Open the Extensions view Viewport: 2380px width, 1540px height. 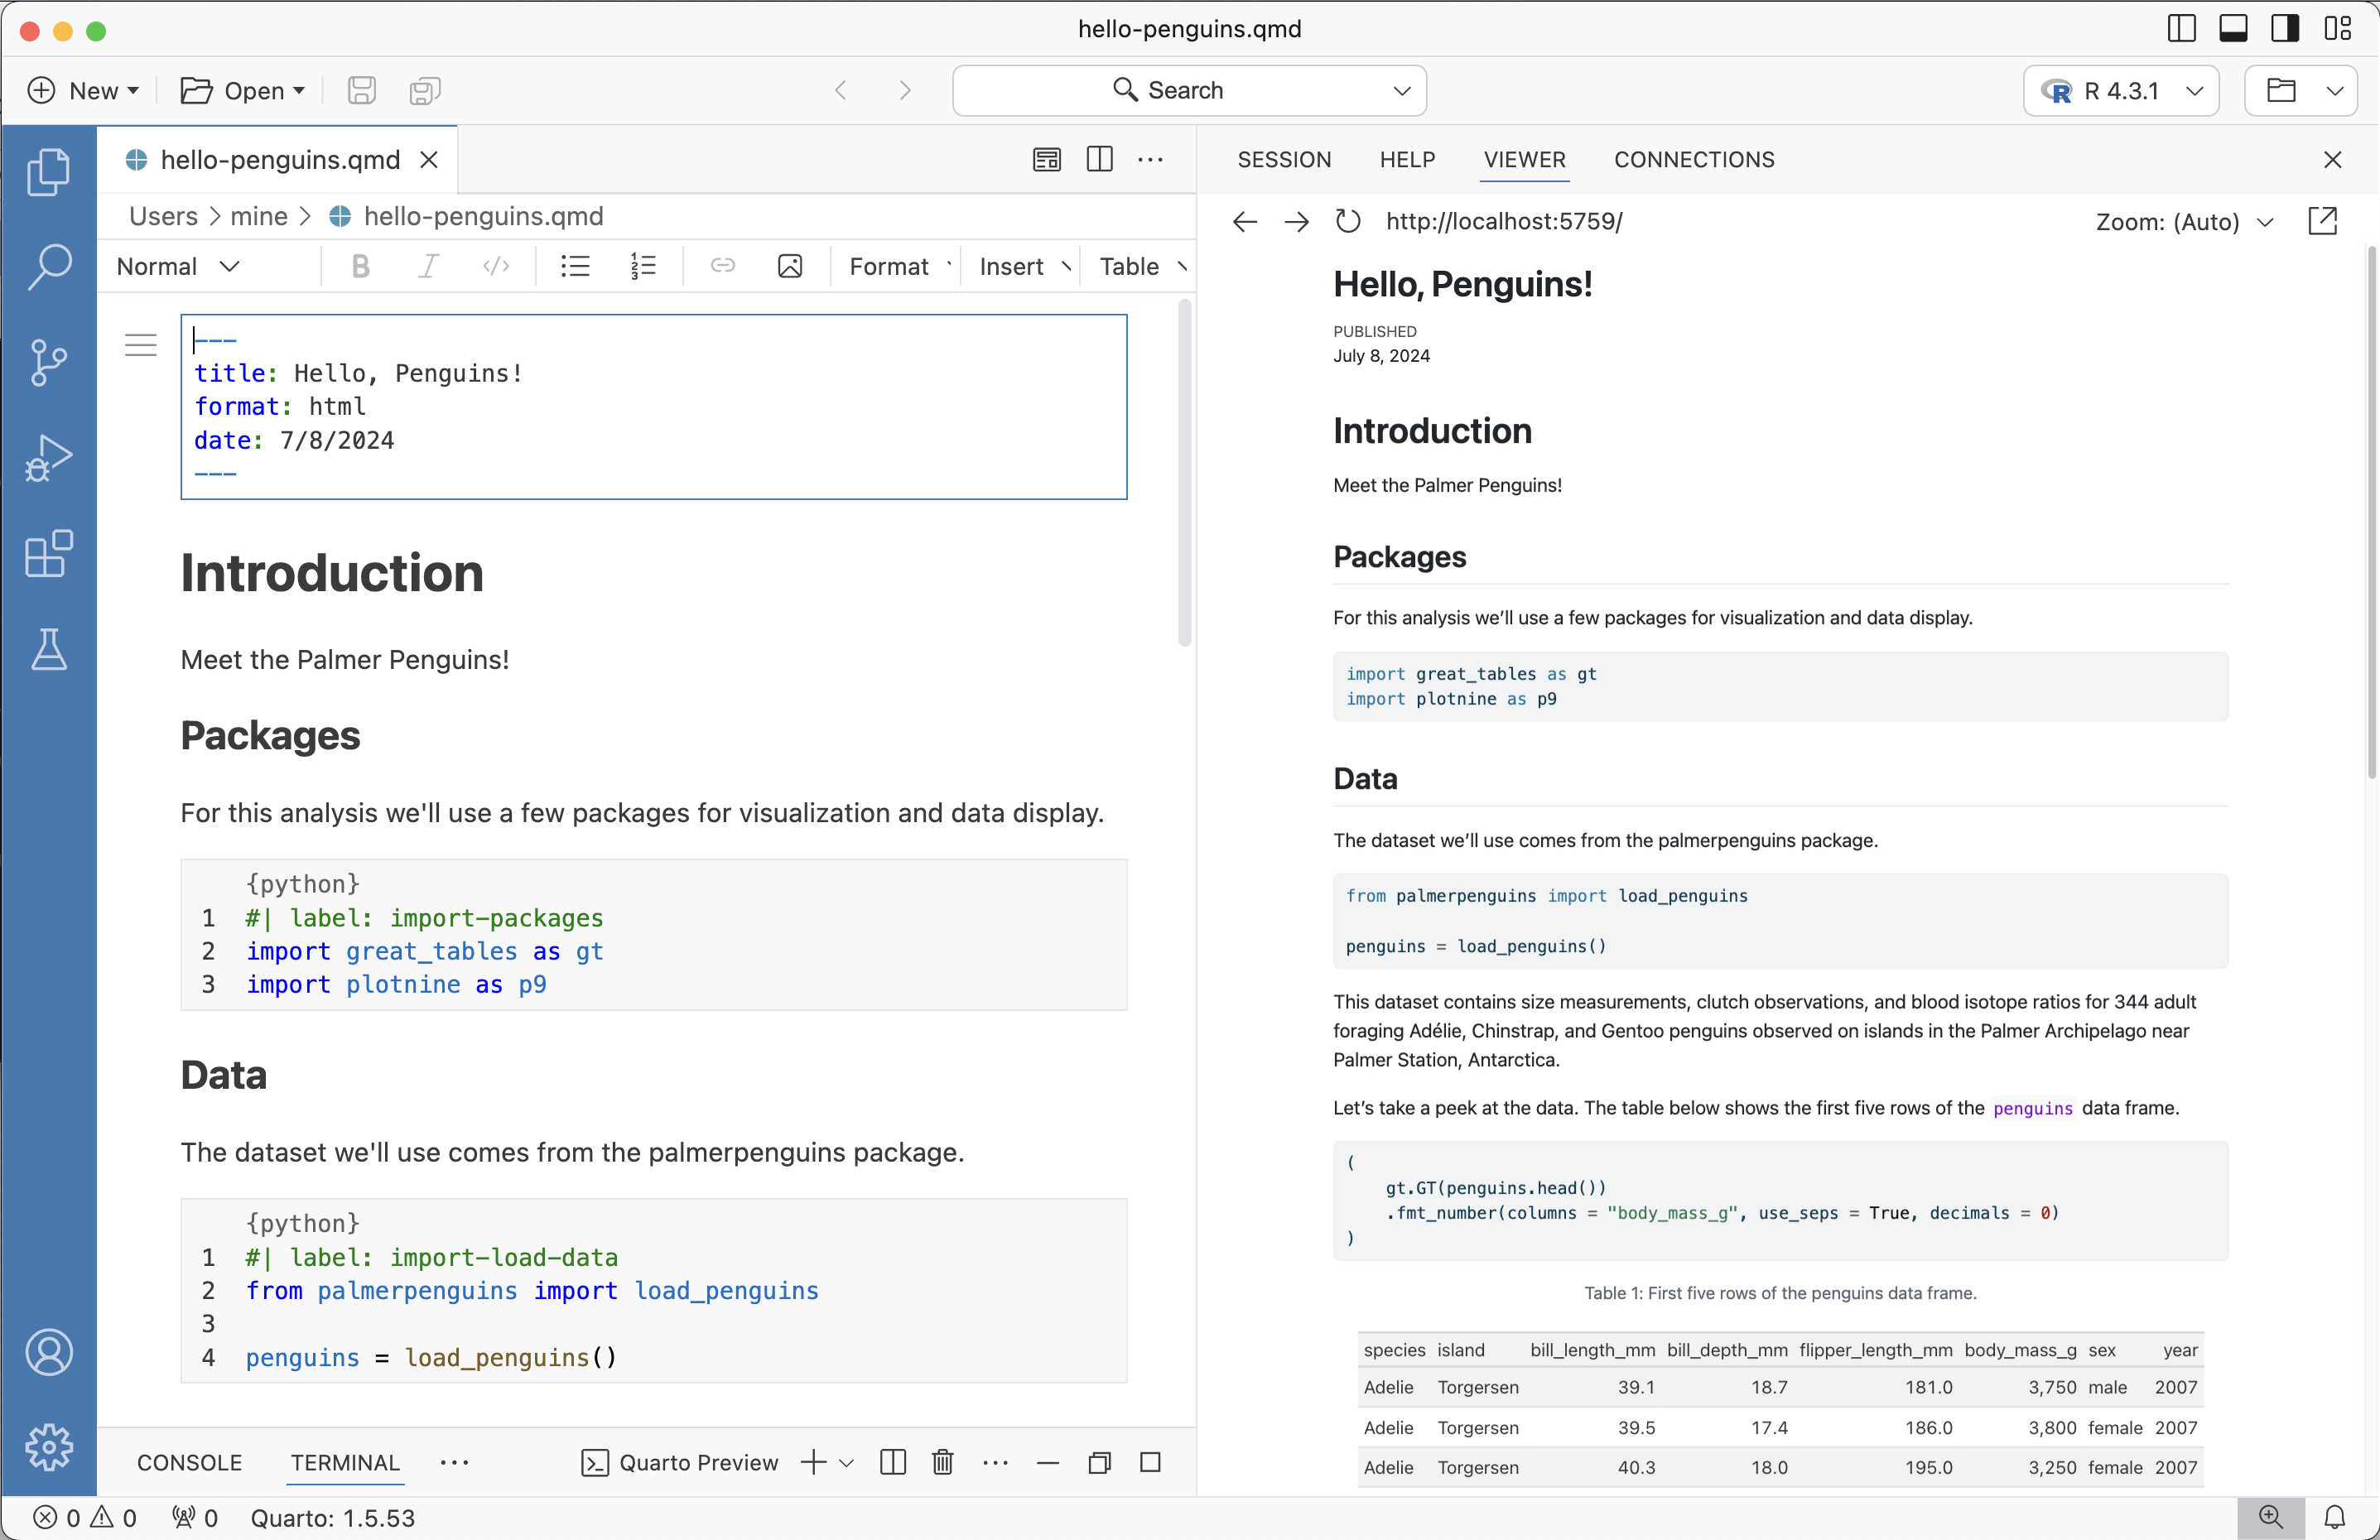pyautogui.click(x=48, y=553)
